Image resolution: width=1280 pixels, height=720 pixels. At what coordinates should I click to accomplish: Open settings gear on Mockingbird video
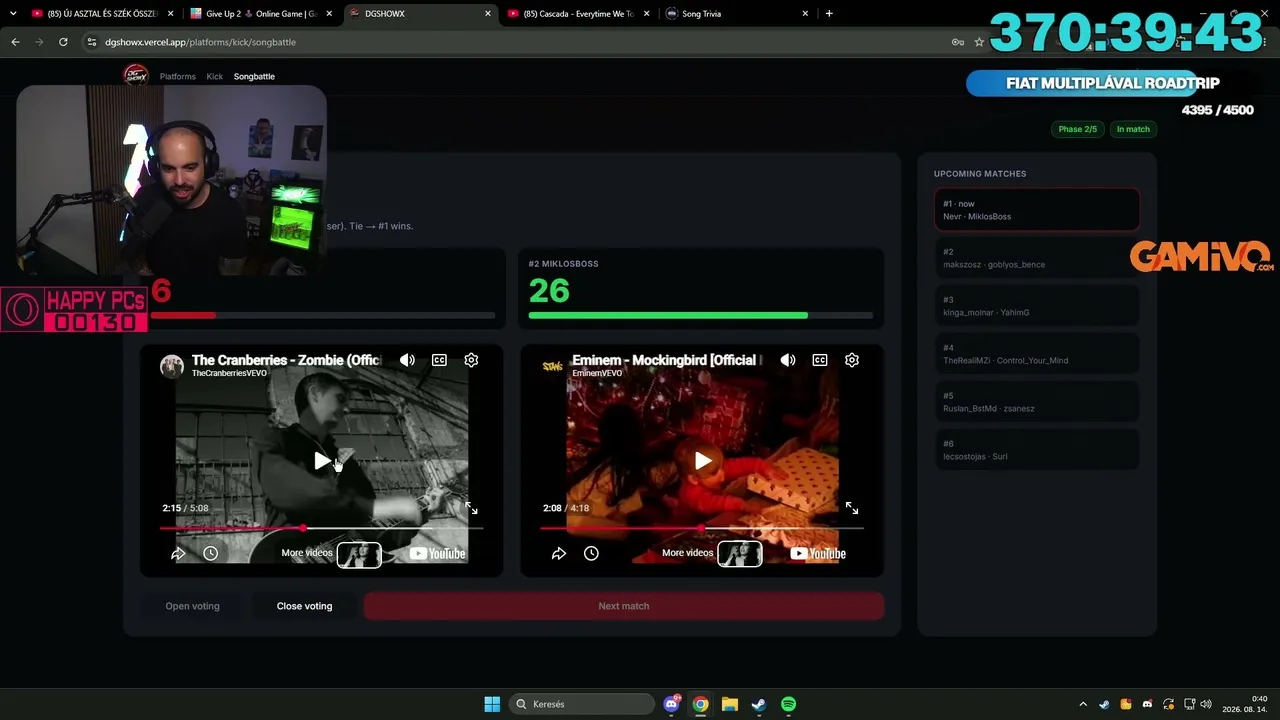[x=852, y=360]
